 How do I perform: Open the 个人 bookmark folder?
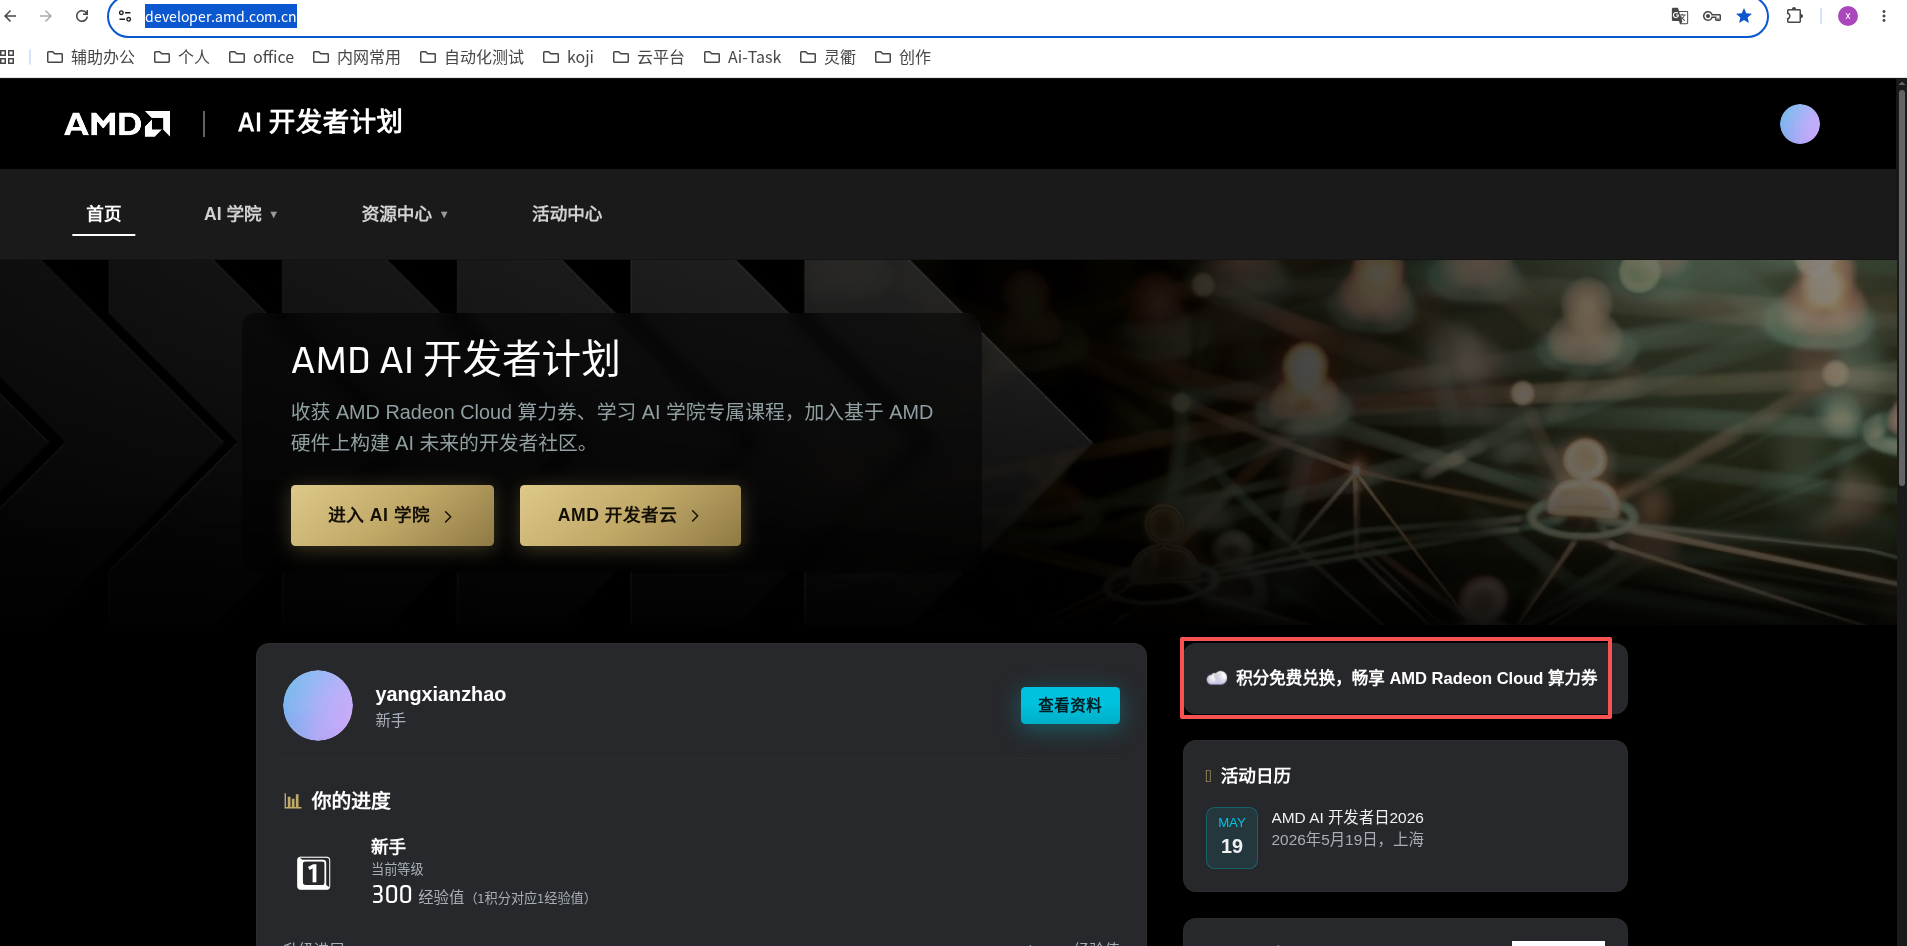point(182,57)
